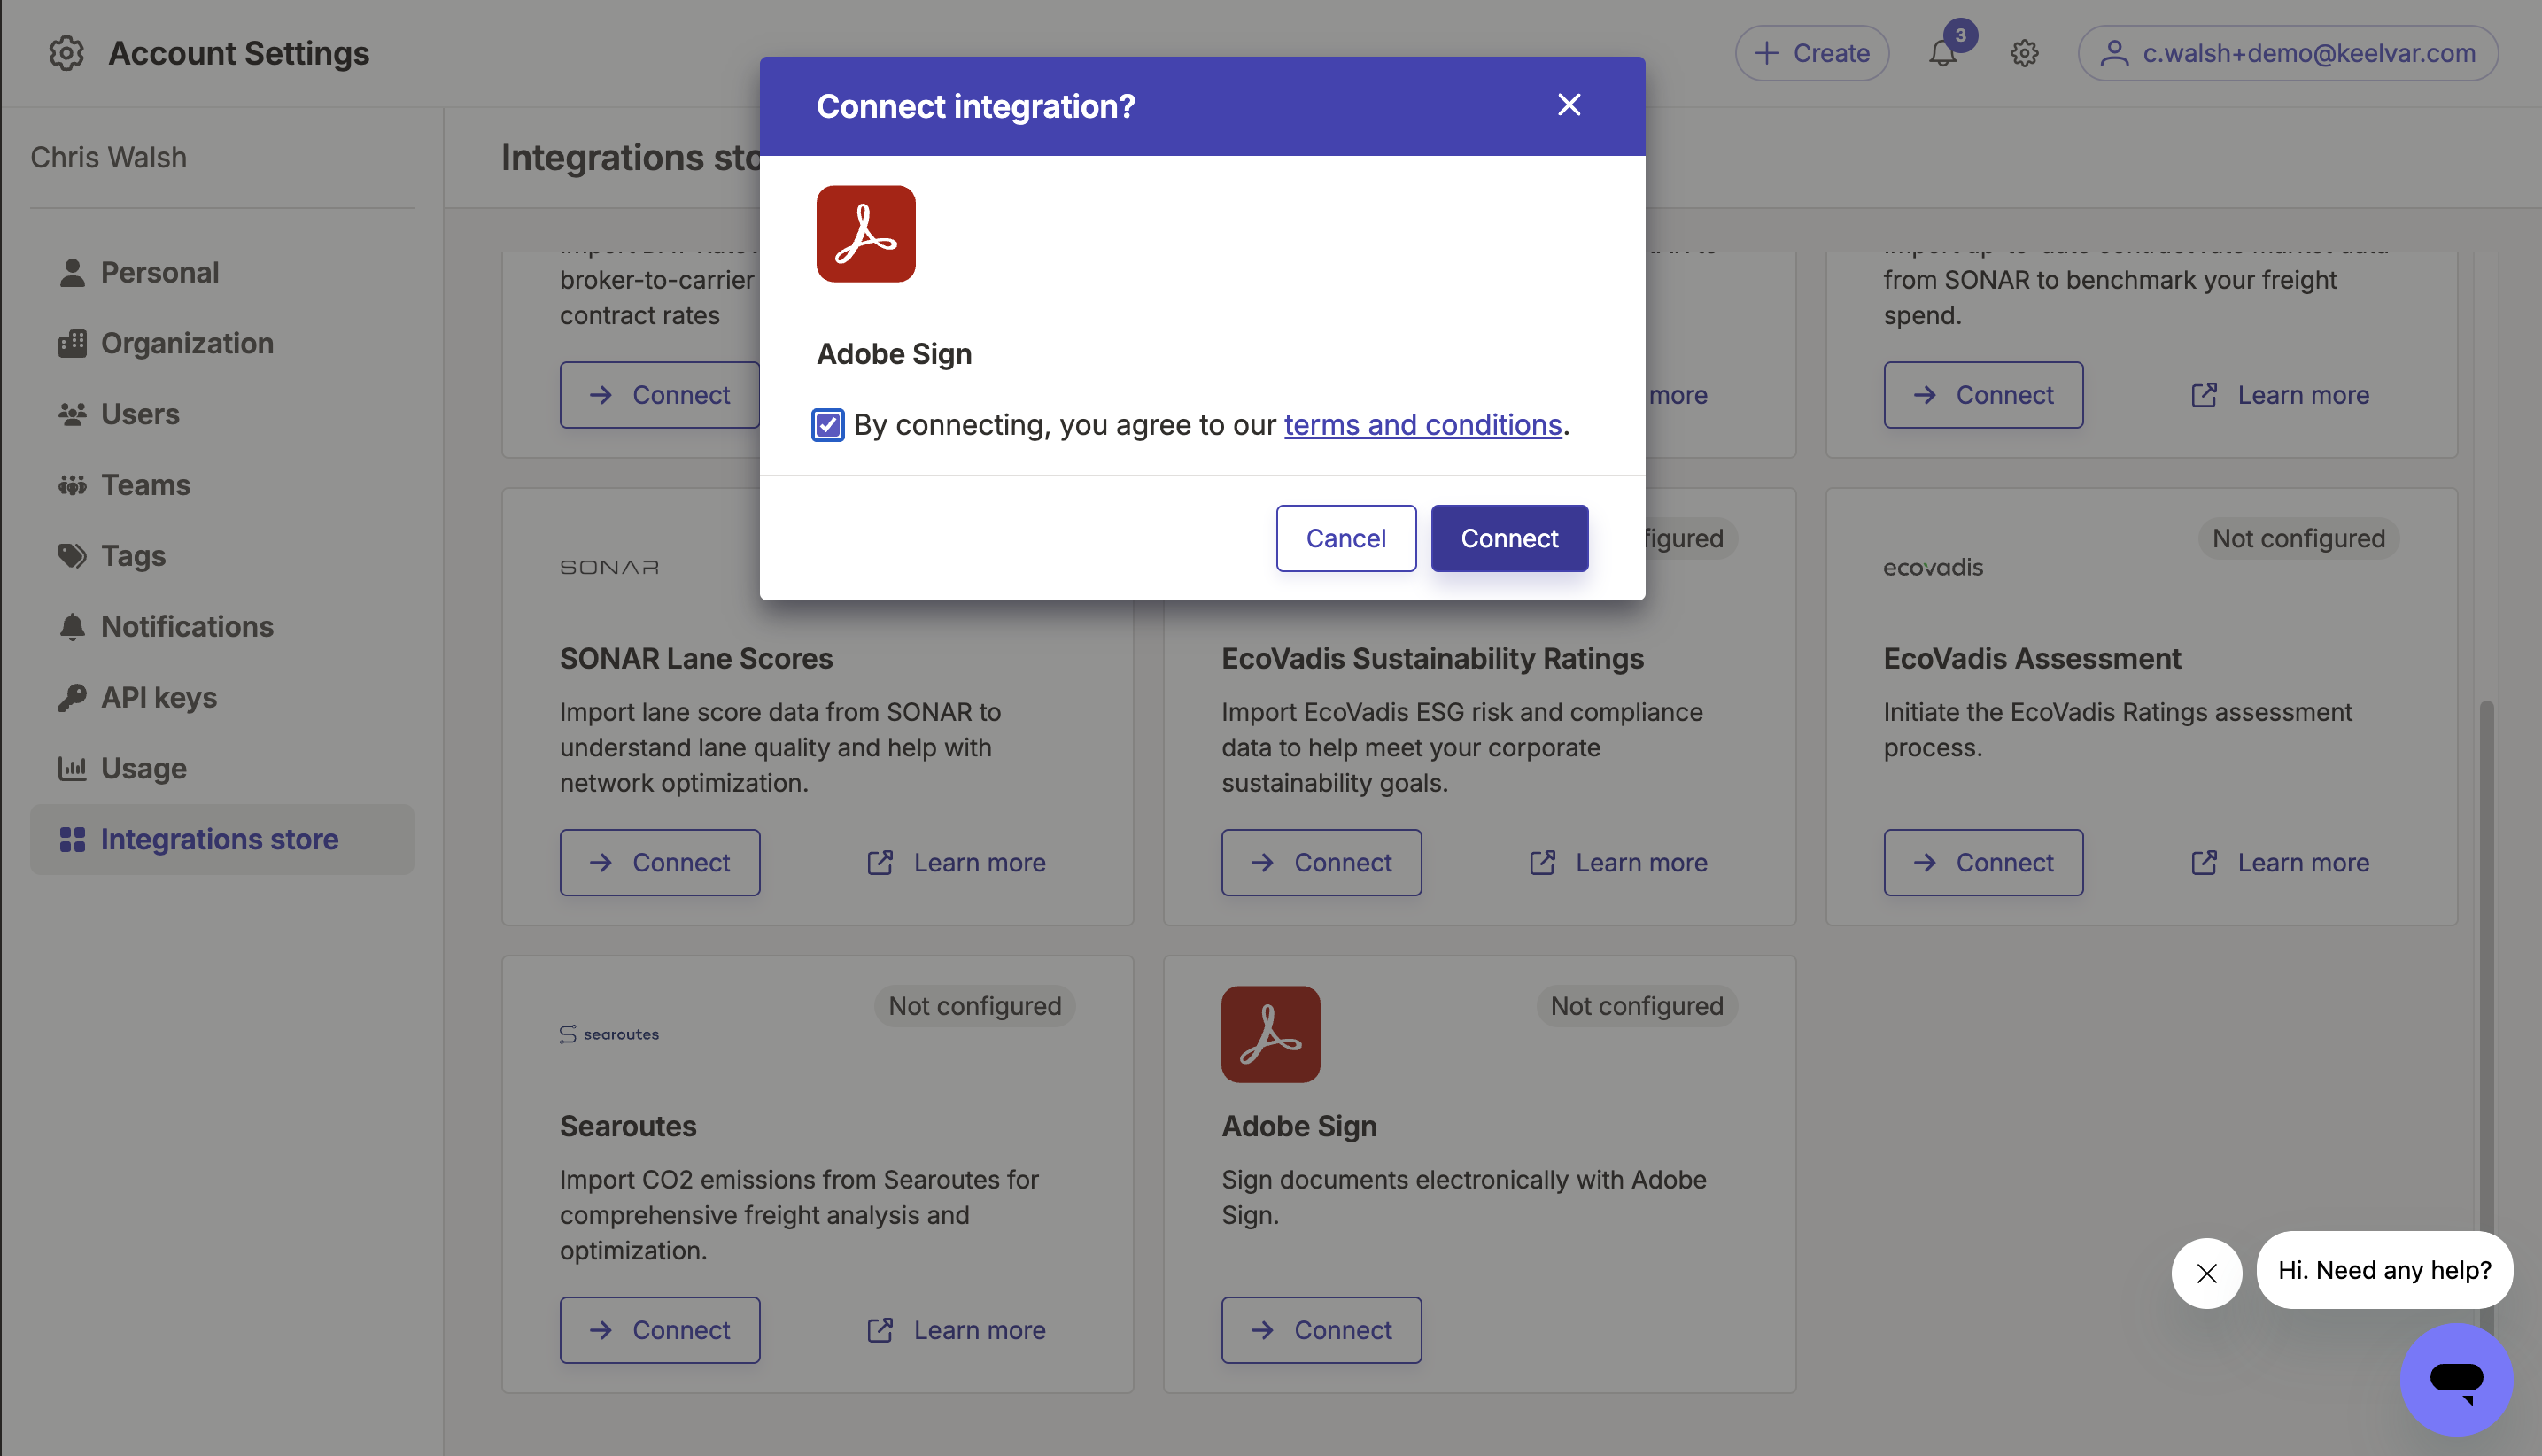Close the Connect integration dialog
The height and width of the screenshot is (1456, 2542).
pos(1568,105)
